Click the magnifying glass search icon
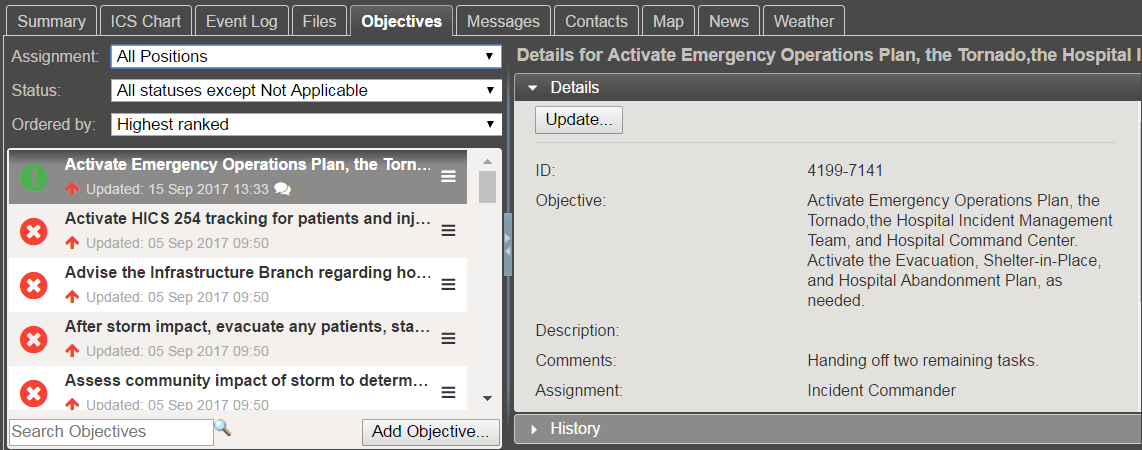1142x450 pixels. (x=223, y=428)
